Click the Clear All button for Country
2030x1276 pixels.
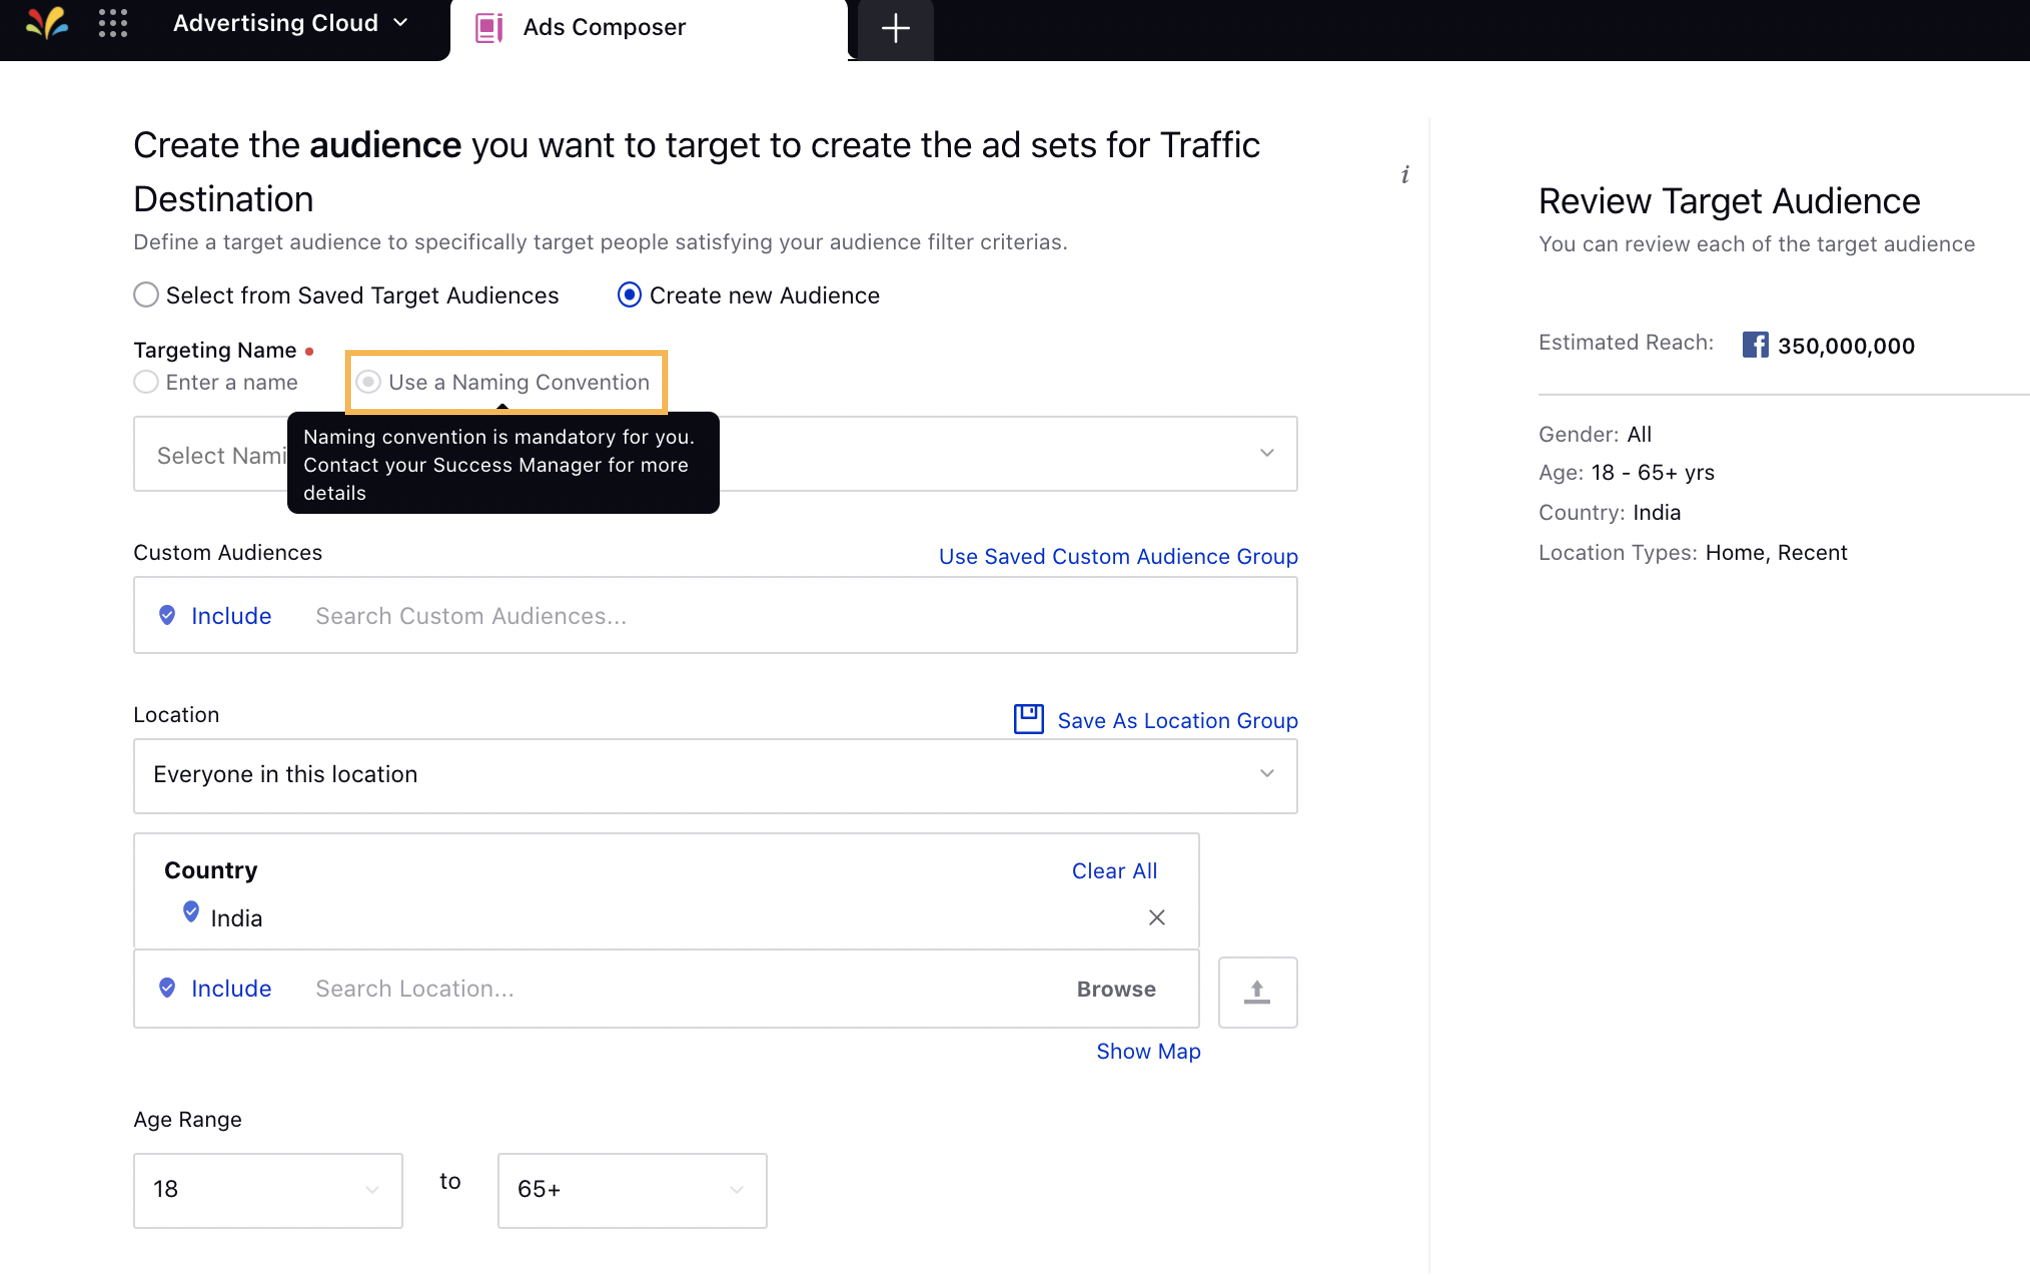click(x=1113, y=869)
